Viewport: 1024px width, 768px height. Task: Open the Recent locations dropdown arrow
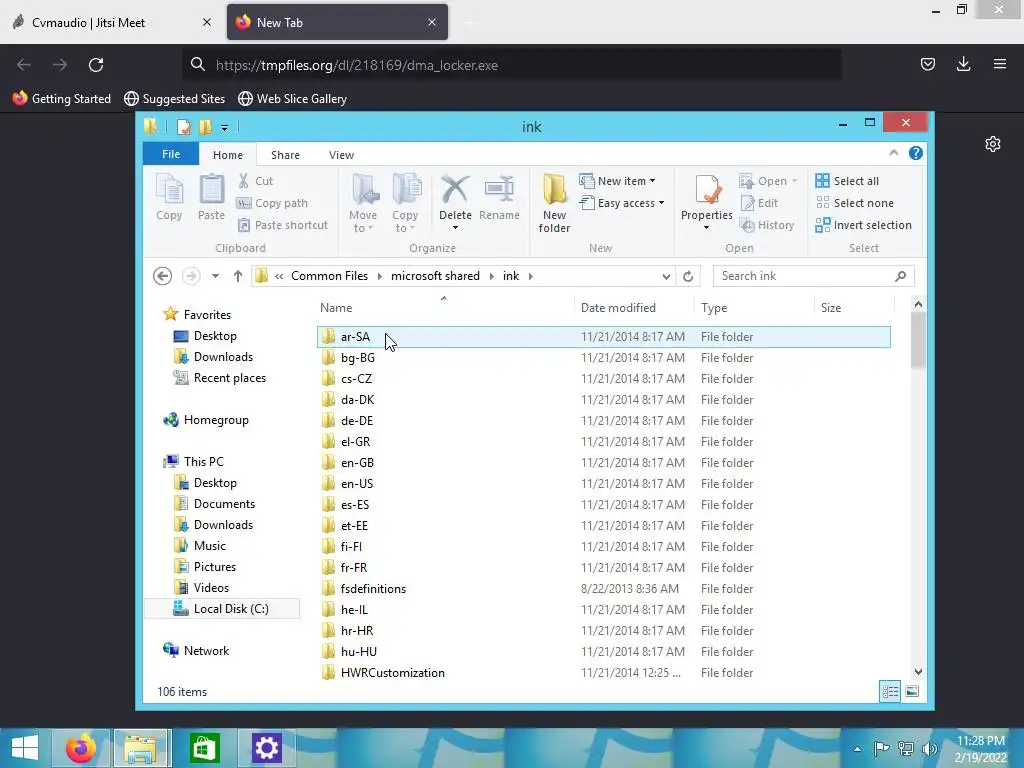pyautogui.click(x=215, y=276)
